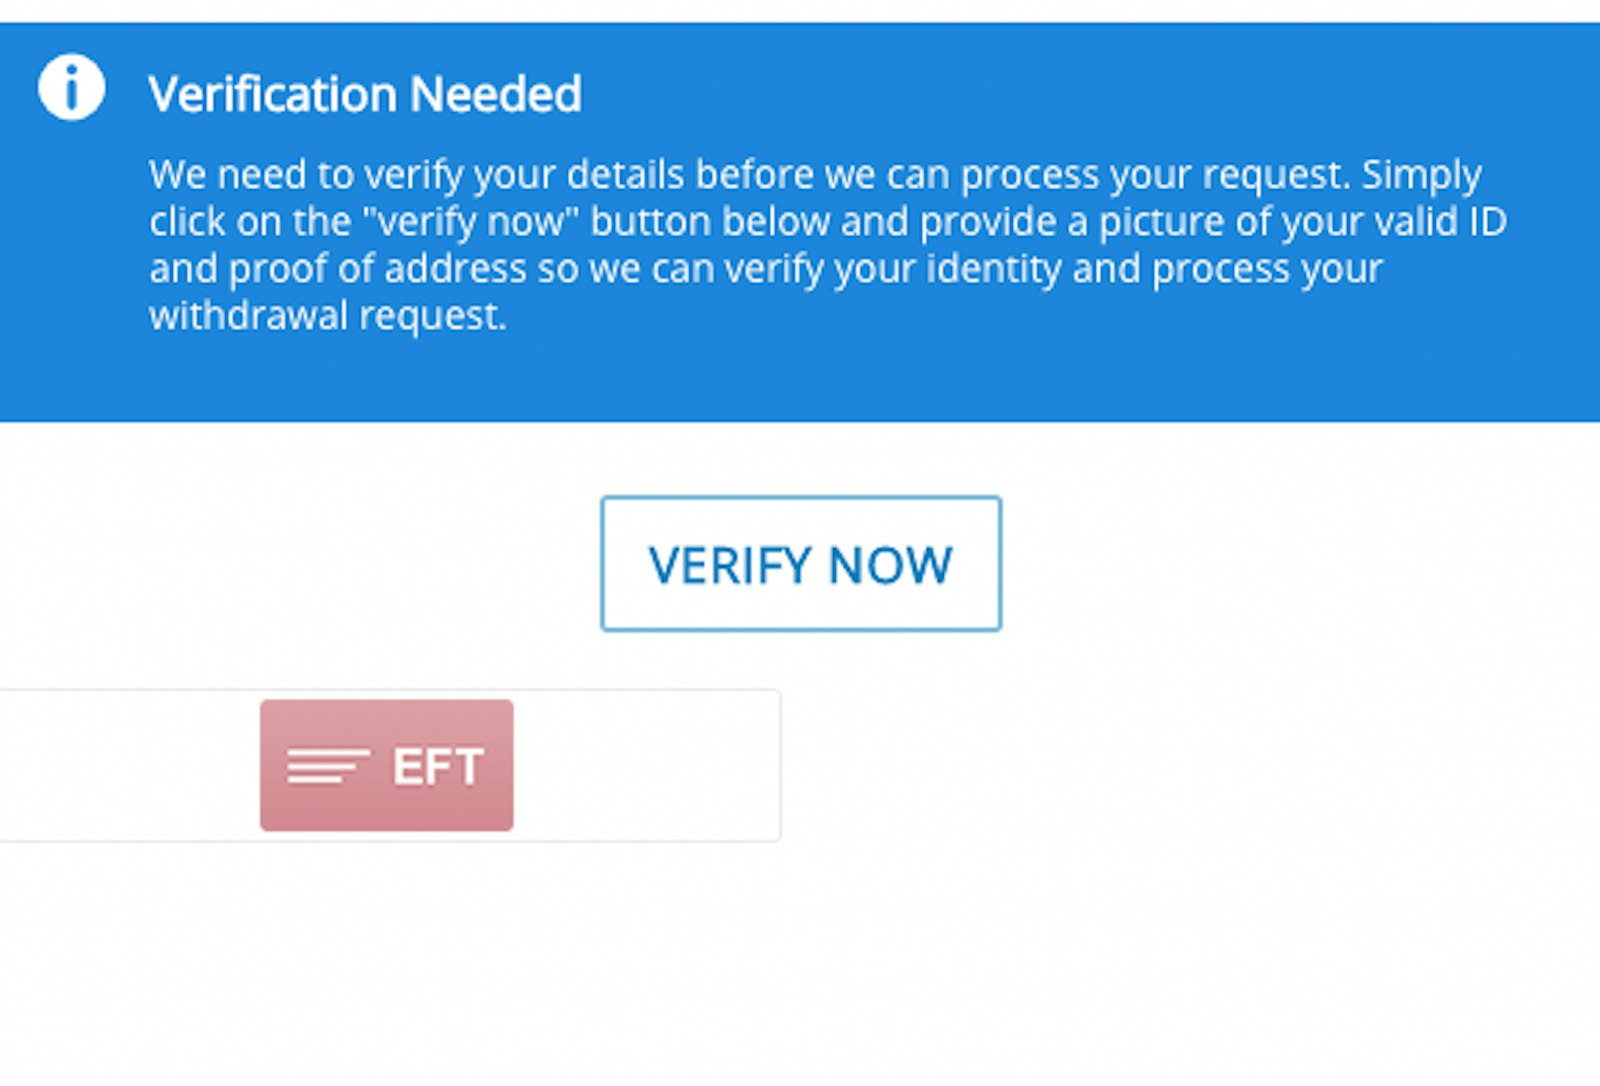Click the word "NOW" on the outlined button
The width and height of the screenshot is (1600, 1086).
click(x=891, y=565)
